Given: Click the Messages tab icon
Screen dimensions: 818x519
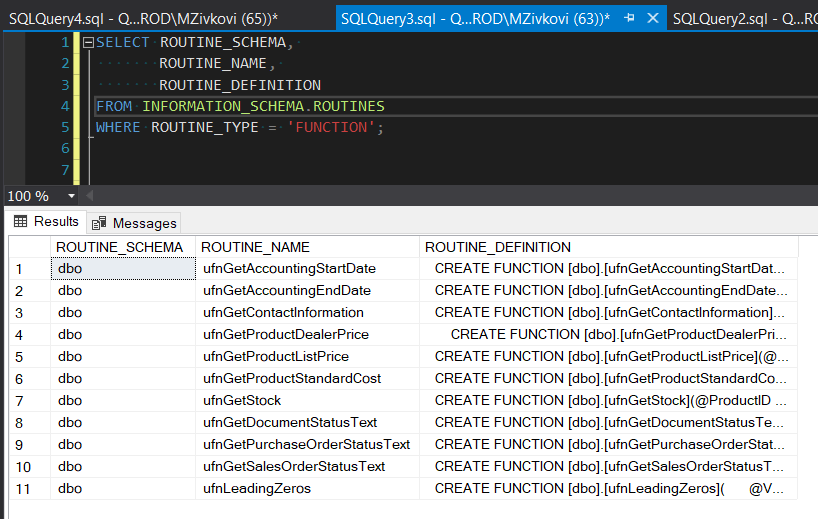Looking at the screenshot, I should (x=99, y=223).
